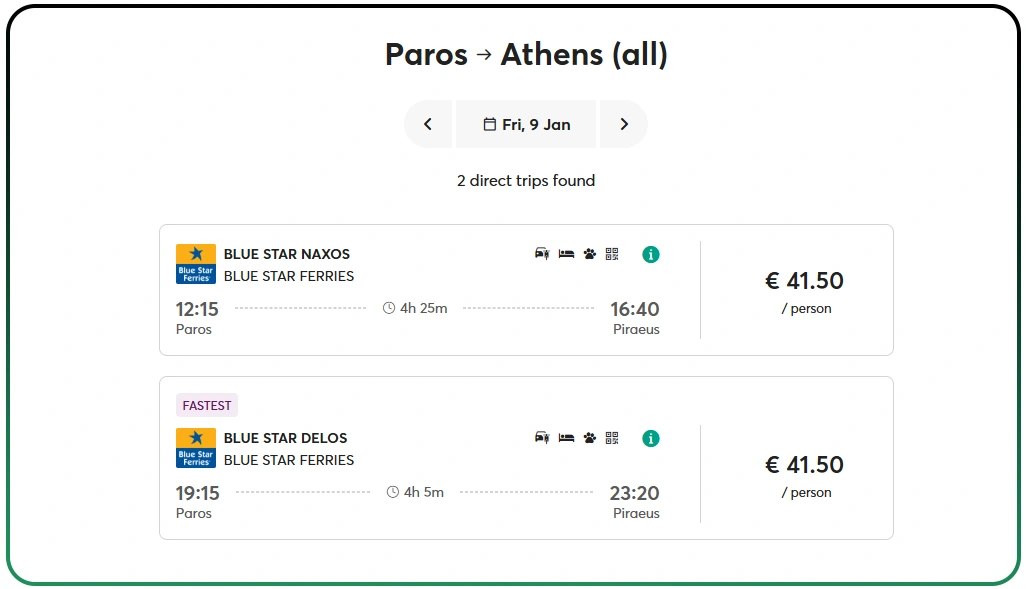Click the pet paw icon on Blue Star Delos

(x=590, y=438)
